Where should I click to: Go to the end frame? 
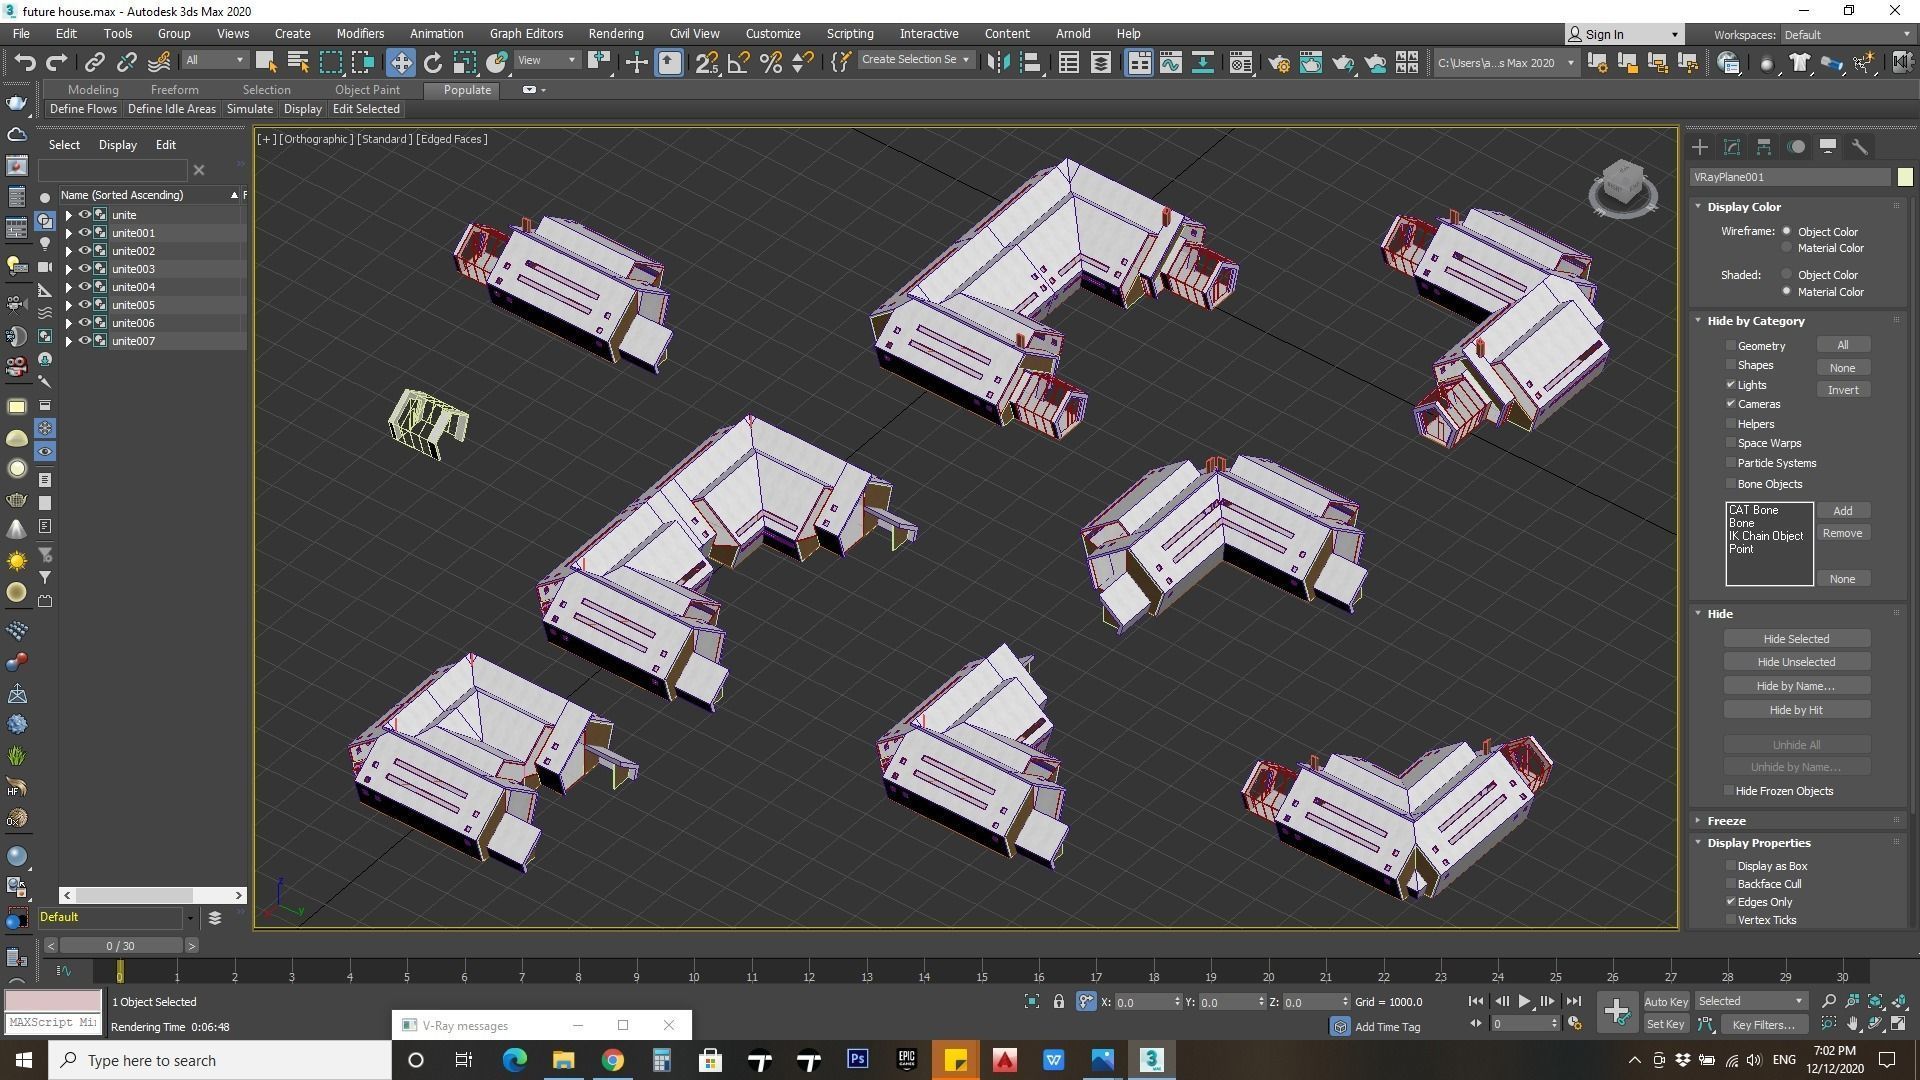(x=1573, y=1001)
